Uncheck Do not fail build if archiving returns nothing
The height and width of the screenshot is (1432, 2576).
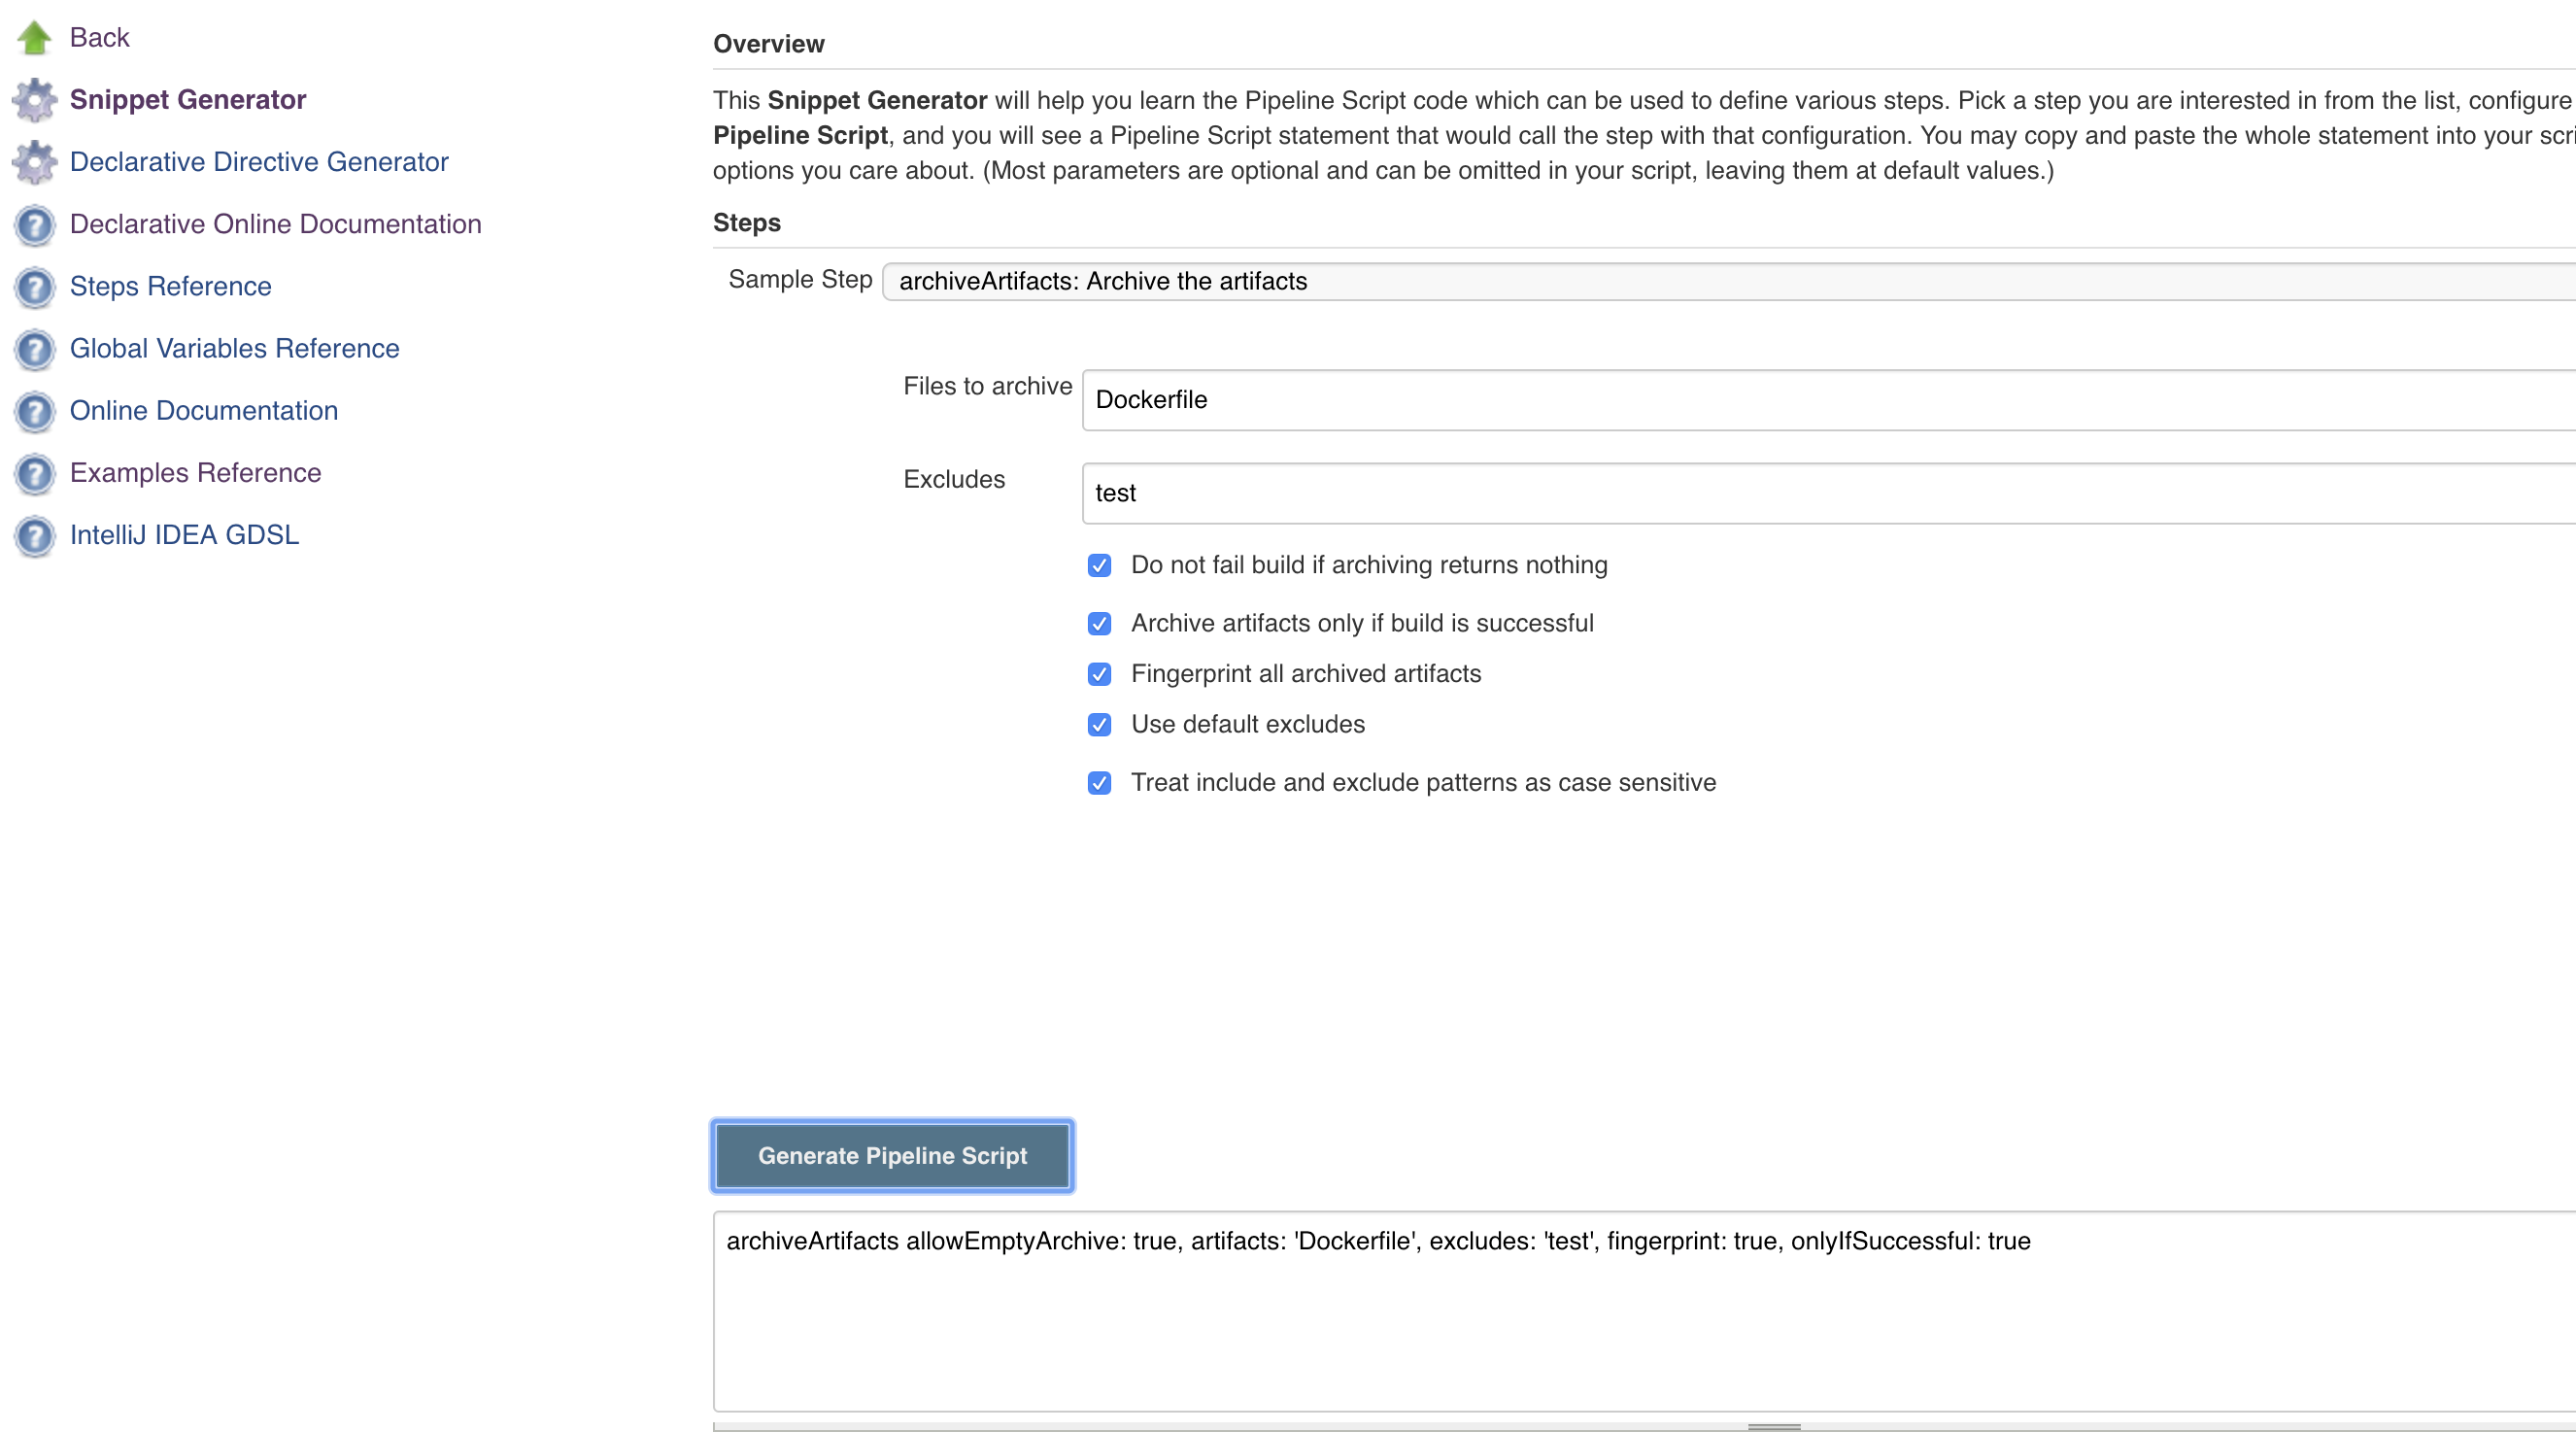(1099, 565)
